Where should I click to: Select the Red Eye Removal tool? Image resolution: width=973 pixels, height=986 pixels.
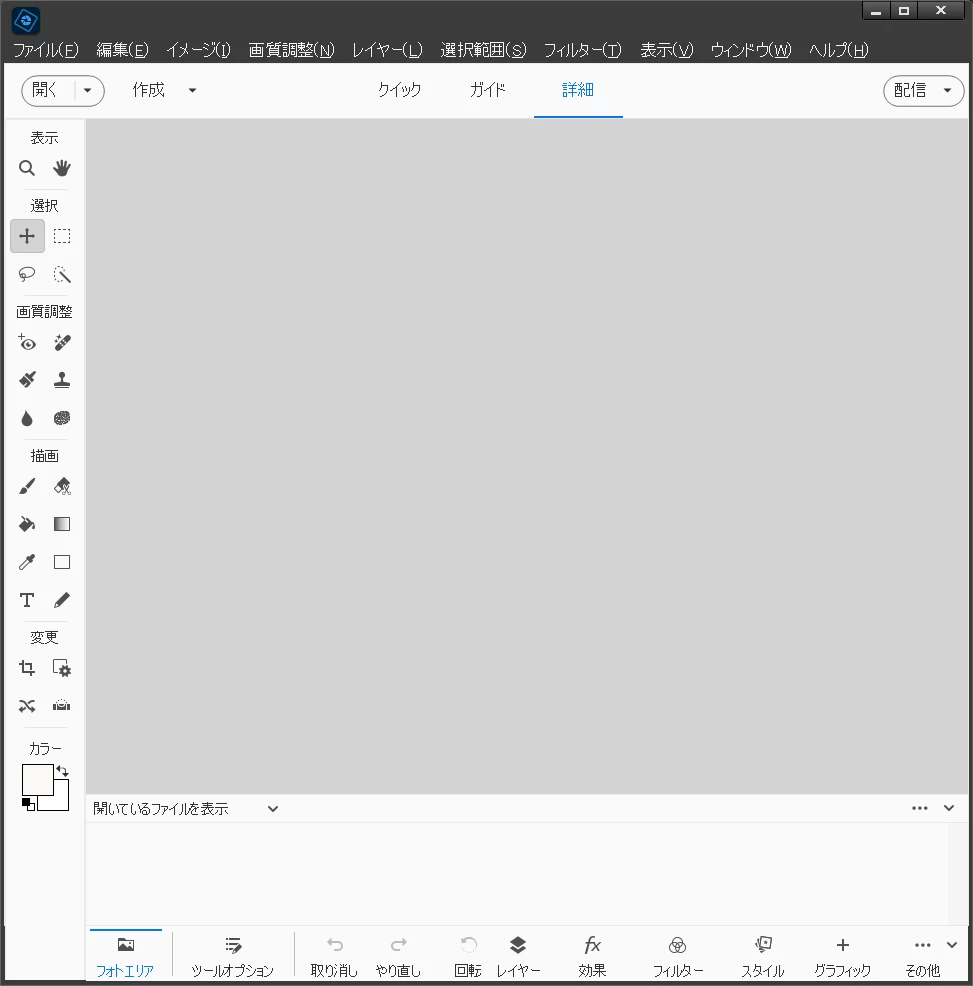26,342
